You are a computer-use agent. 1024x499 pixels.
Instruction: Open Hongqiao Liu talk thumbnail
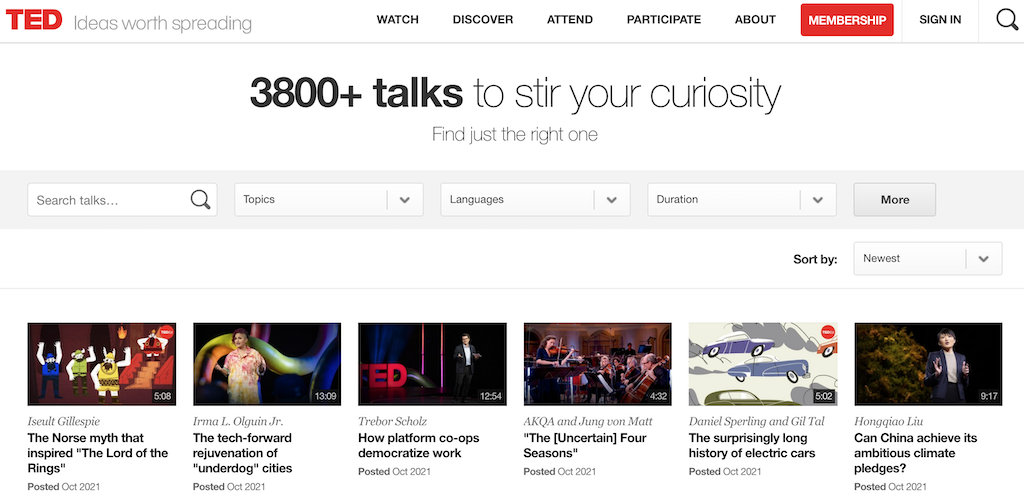coord(928,364)
